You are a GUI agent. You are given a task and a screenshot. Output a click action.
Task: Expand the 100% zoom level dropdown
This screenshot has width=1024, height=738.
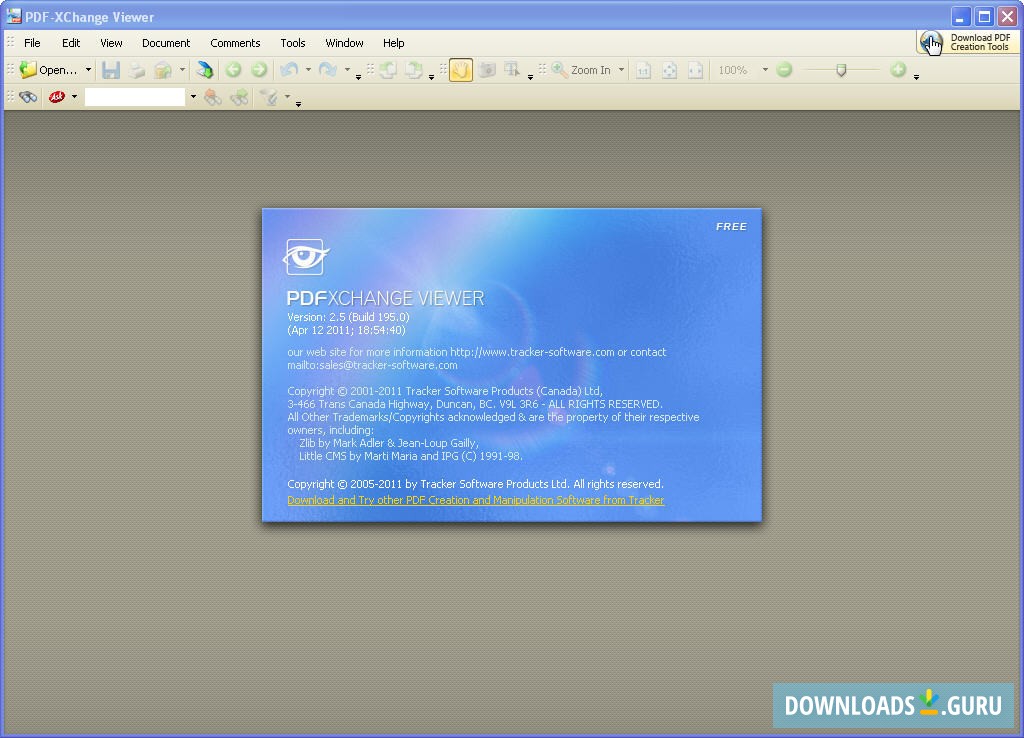click(x=765, y=70)
